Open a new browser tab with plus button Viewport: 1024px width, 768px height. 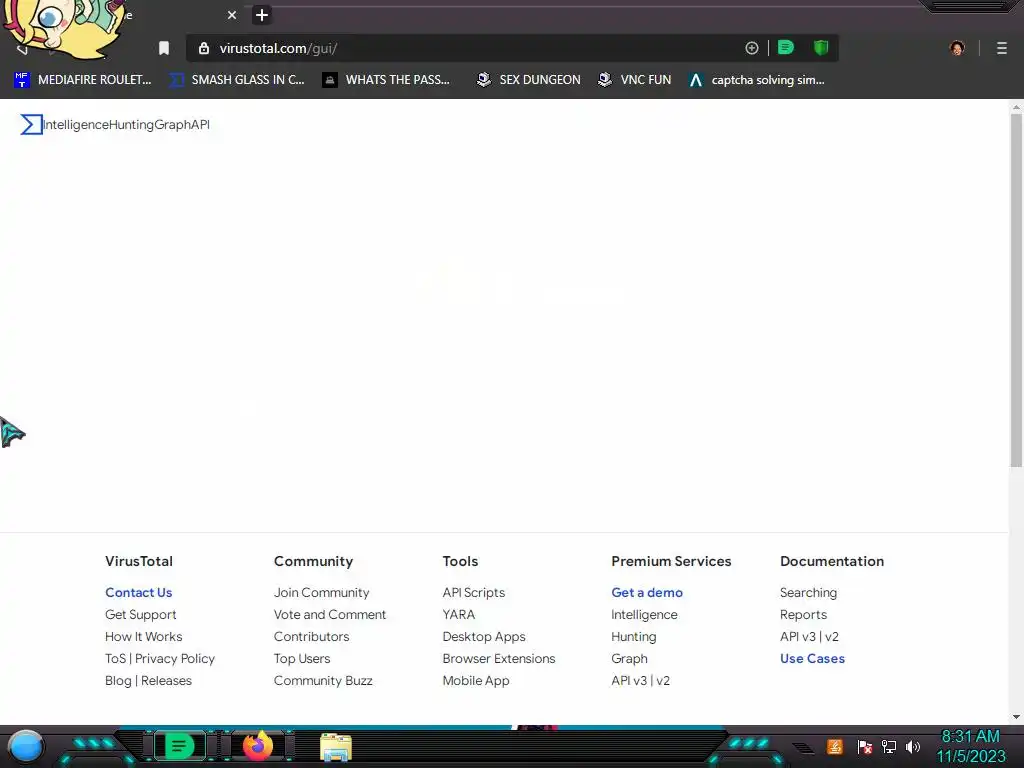point(262,15)
